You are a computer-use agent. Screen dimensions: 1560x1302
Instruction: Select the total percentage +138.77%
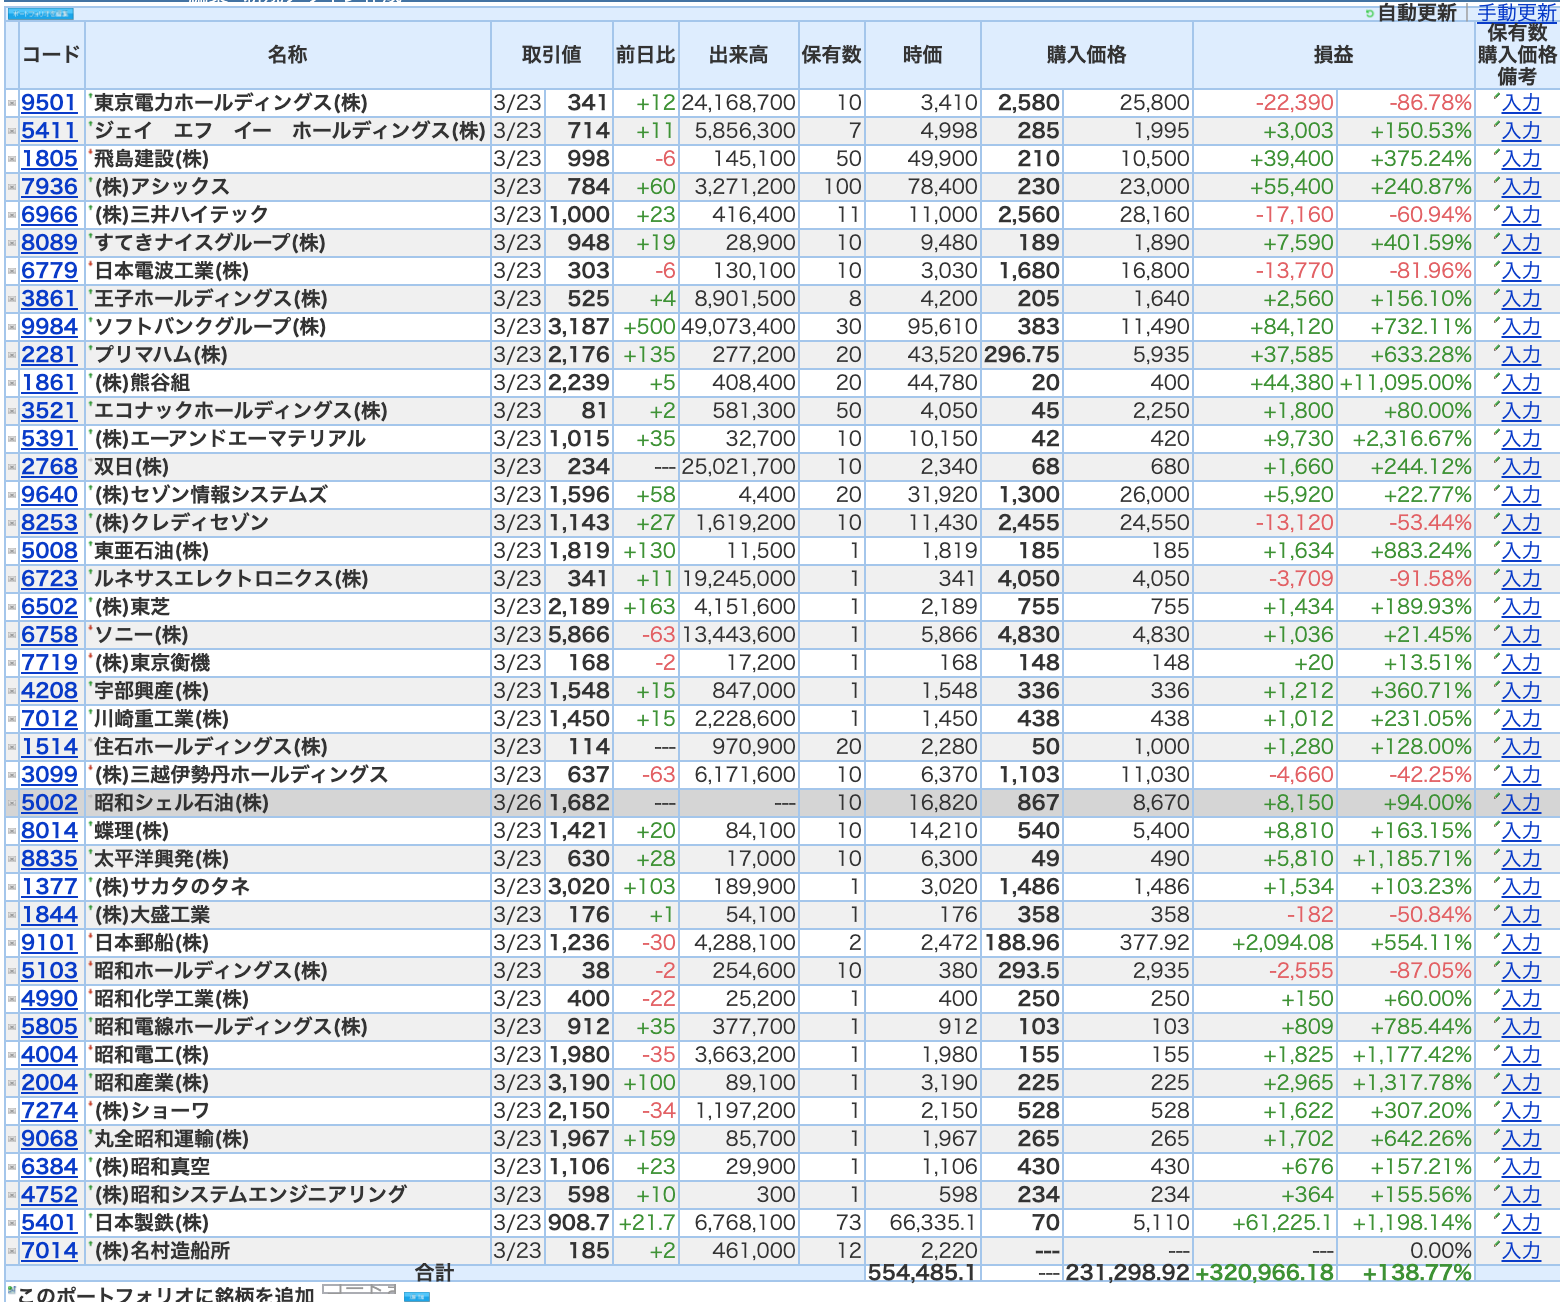click(x=1417, y=1273)
